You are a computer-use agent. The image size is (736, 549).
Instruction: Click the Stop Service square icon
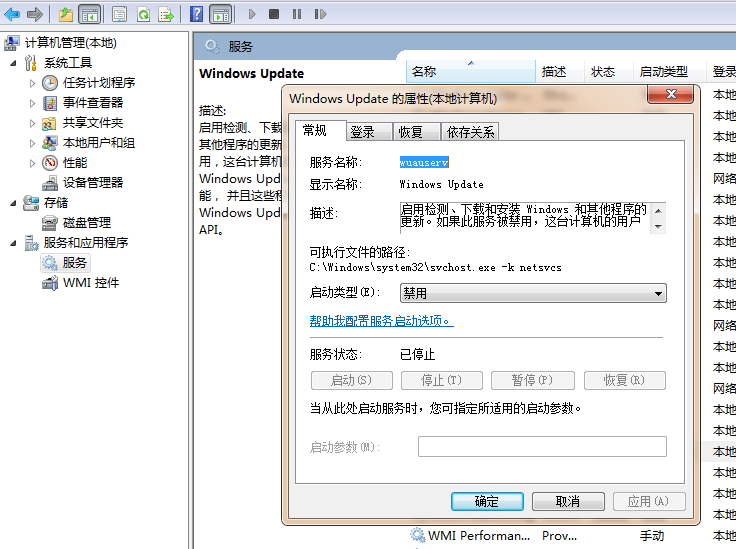[x=274, y=14]
